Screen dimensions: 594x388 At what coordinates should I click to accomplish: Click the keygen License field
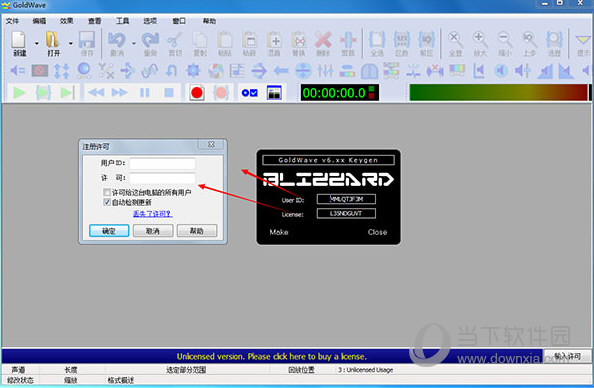point(346,213)
